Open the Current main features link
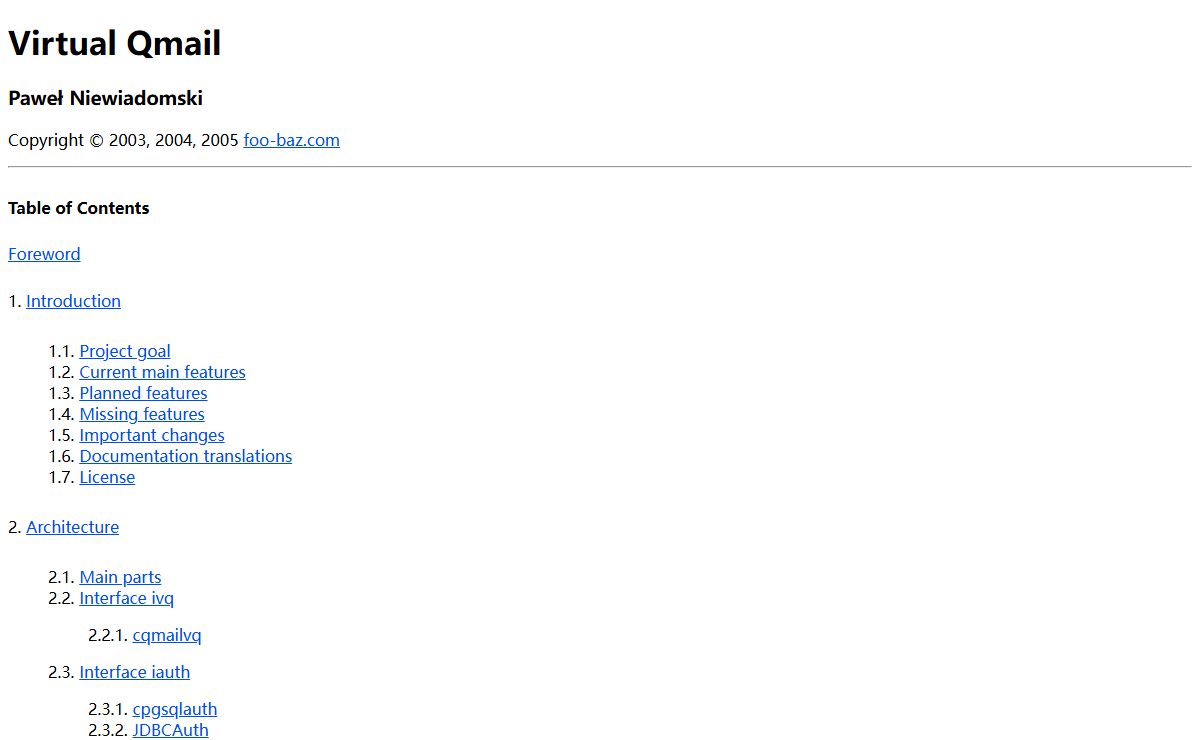 162,372
